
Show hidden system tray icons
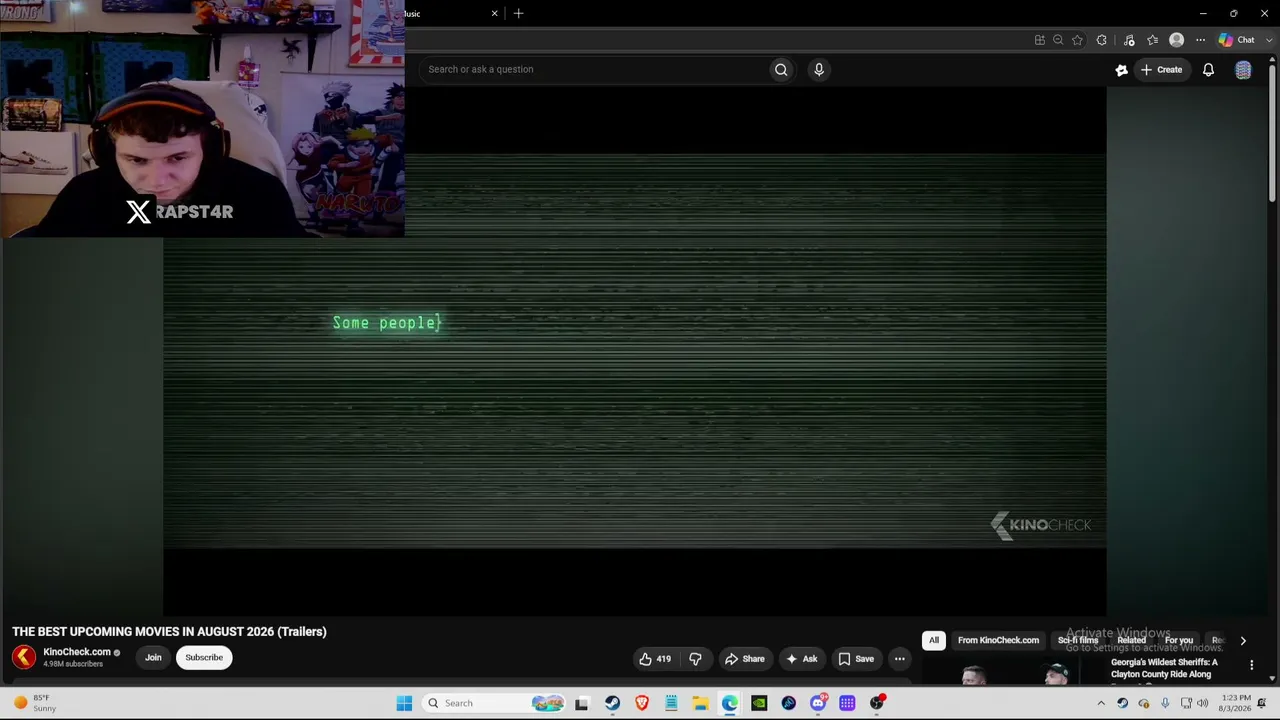coord(1101,703)
